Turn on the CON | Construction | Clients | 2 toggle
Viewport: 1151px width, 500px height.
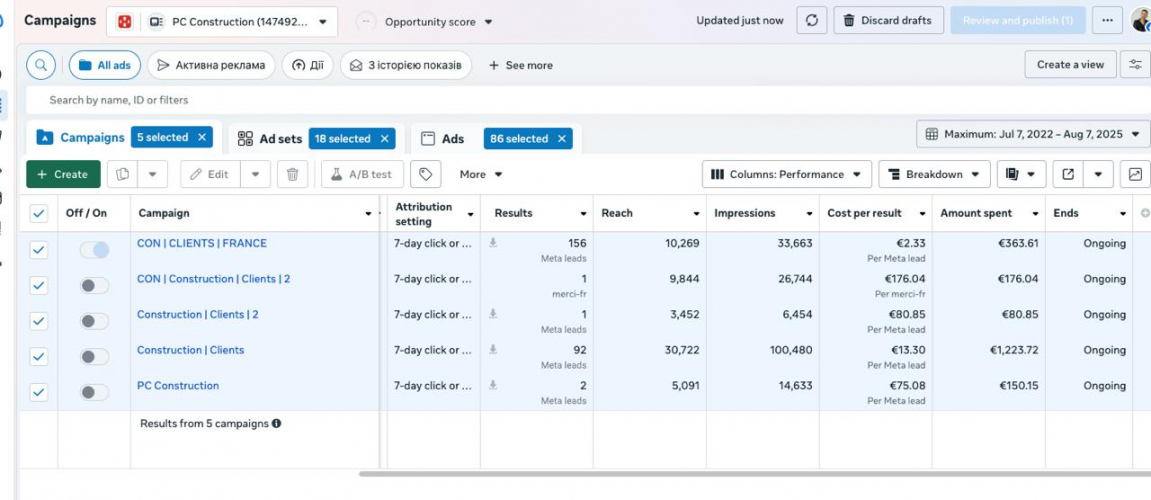95,286
